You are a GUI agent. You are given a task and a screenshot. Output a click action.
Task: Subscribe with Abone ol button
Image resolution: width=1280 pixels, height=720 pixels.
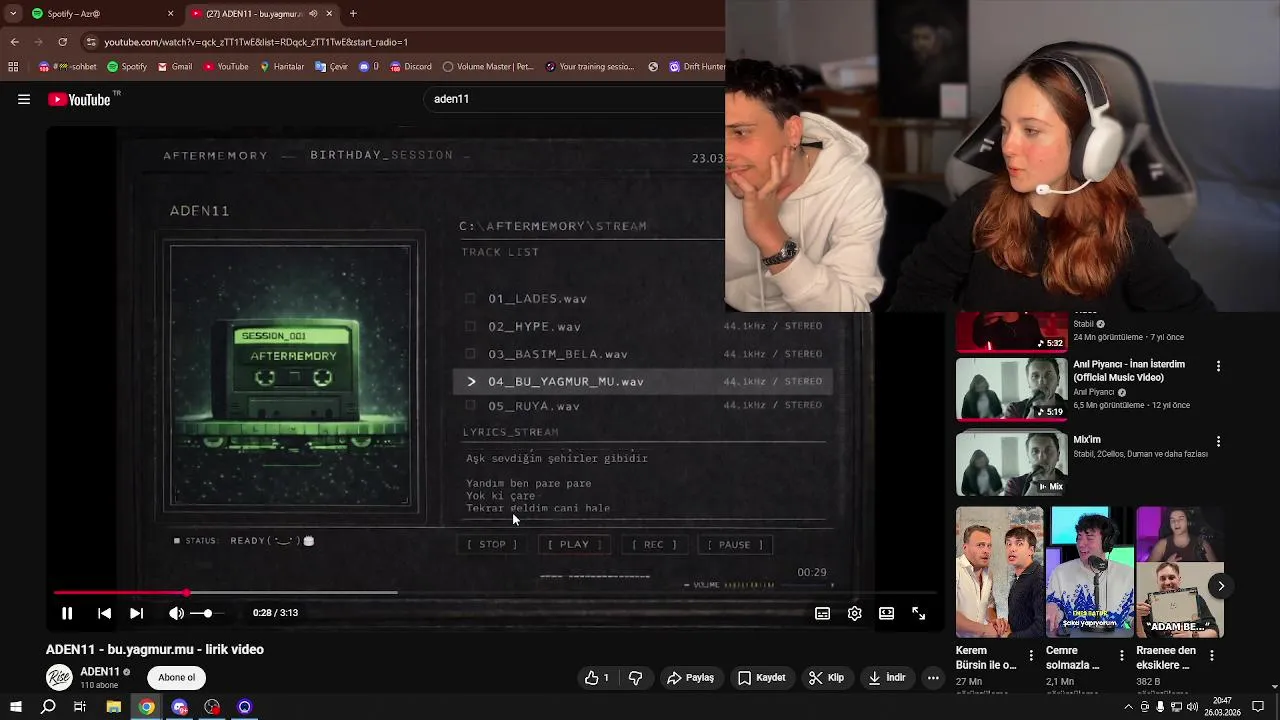pyautogui.click(x=177, y=677)
